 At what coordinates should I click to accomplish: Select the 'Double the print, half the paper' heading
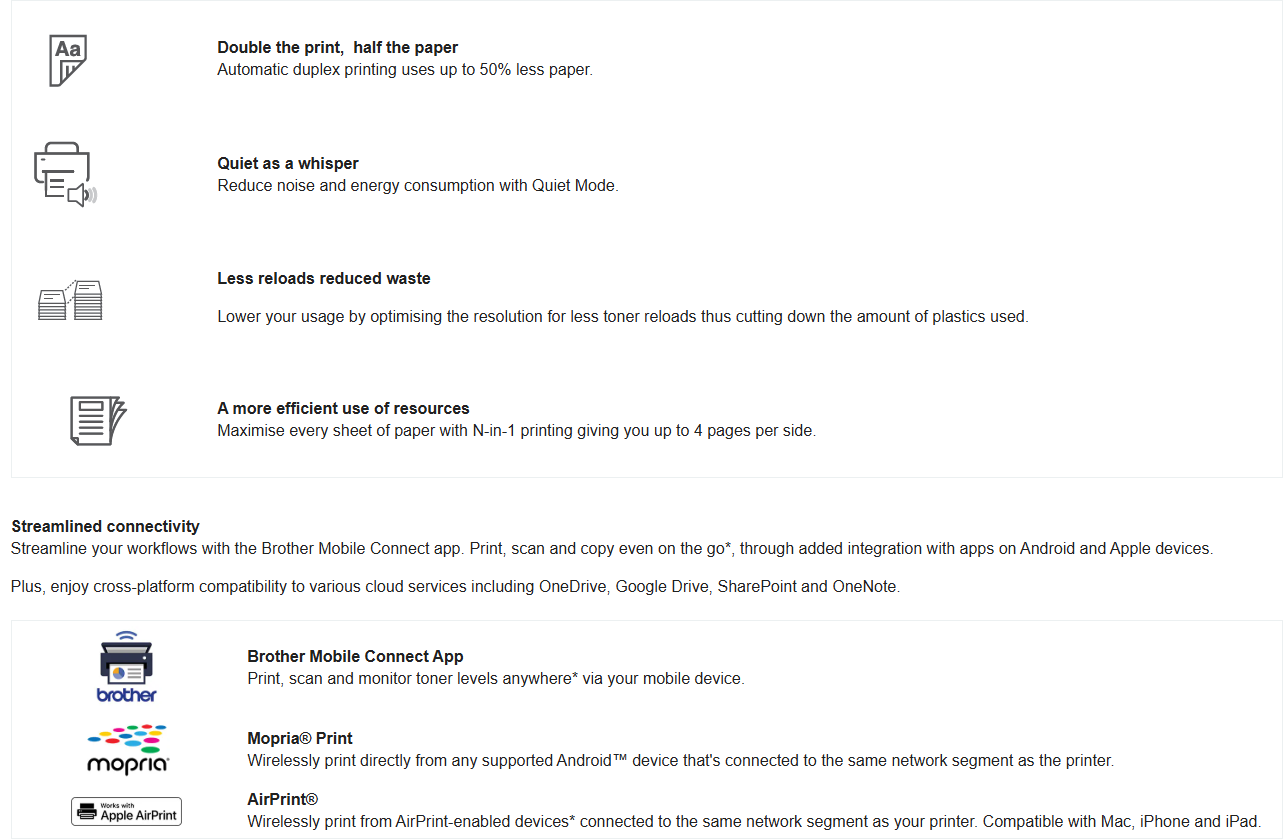pos(338,47)
